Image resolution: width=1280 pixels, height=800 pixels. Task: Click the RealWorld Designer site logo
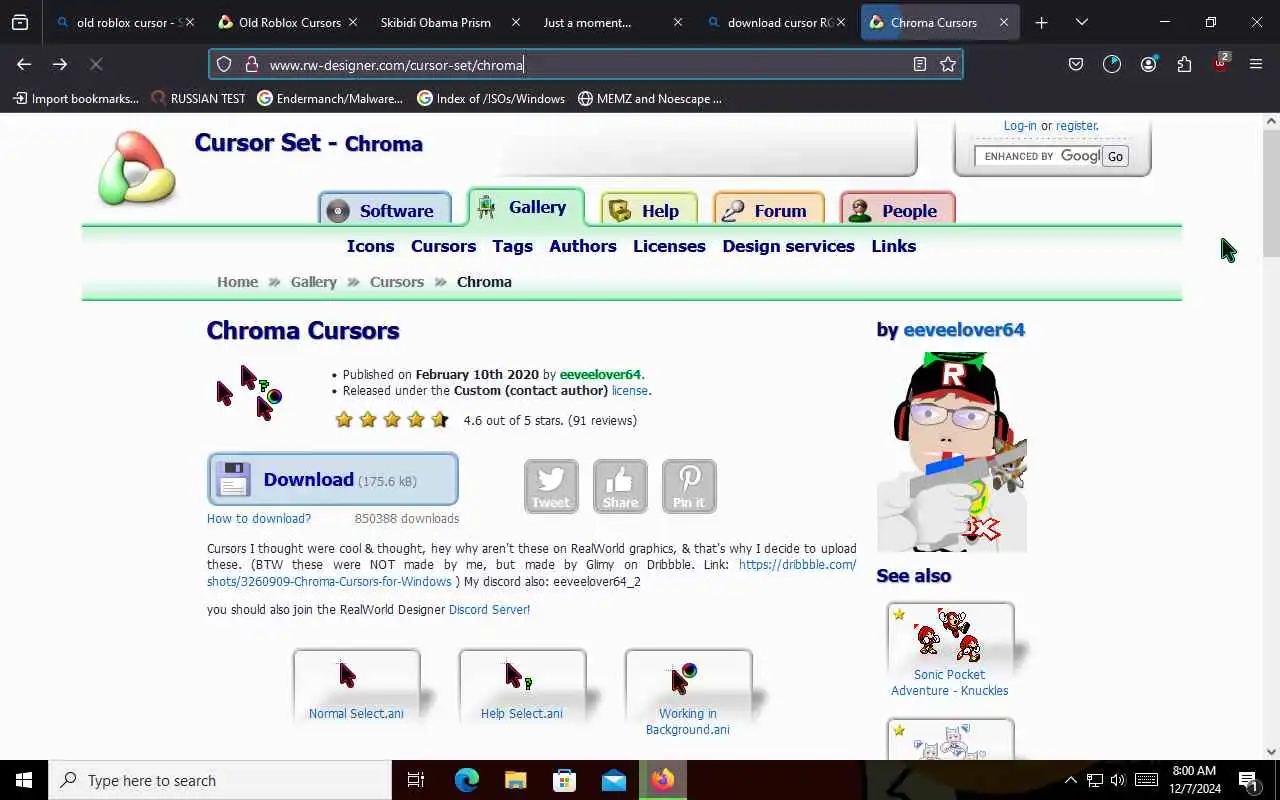137,167
